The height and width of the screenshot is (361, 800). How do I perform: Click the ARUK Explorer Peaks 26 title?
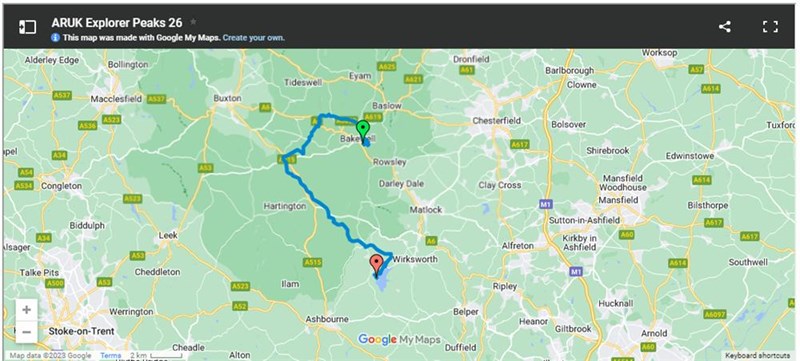[x=117, y=23]
